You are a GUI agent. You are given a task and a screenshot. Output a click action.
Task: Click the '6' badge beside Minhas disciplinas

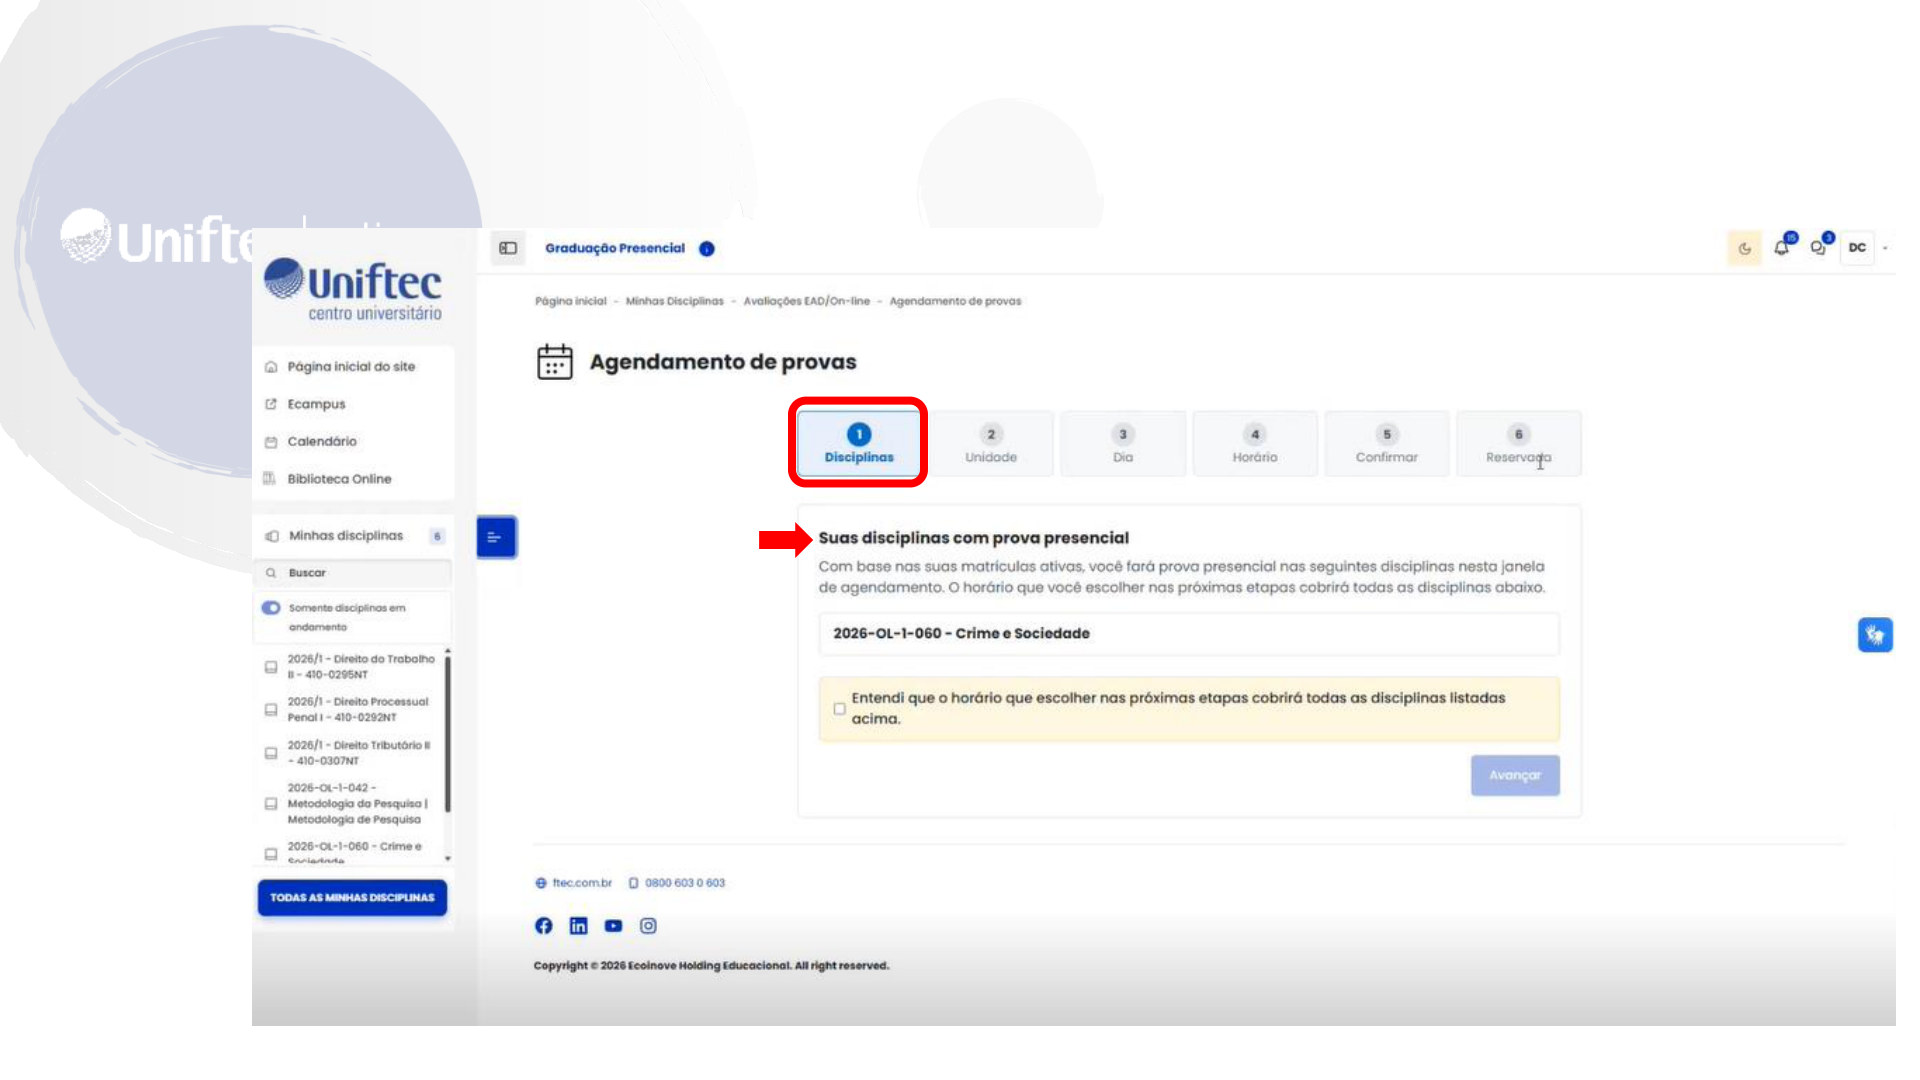coord(437,536)
